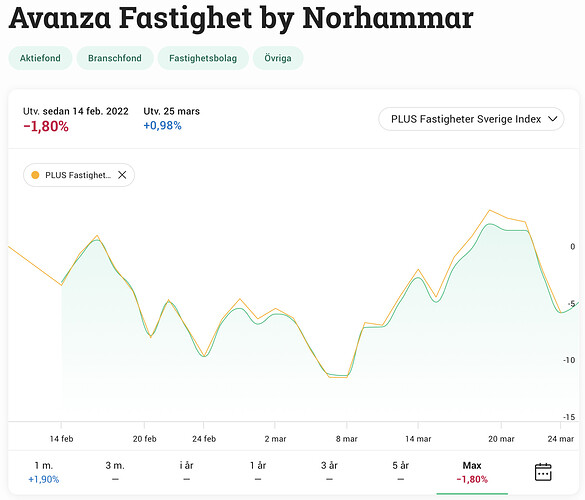Click the PLUS Fastighet chip label
This screenshot has height=500, width=585.
78,175
